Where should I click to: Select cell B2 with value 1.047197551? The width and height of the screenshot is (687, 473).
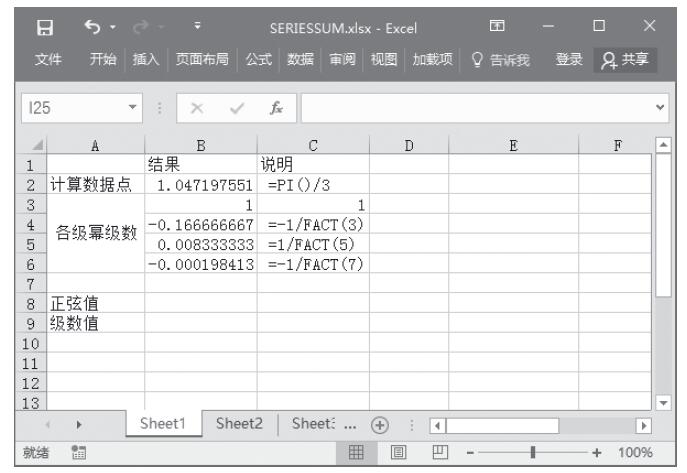point(200,185)
